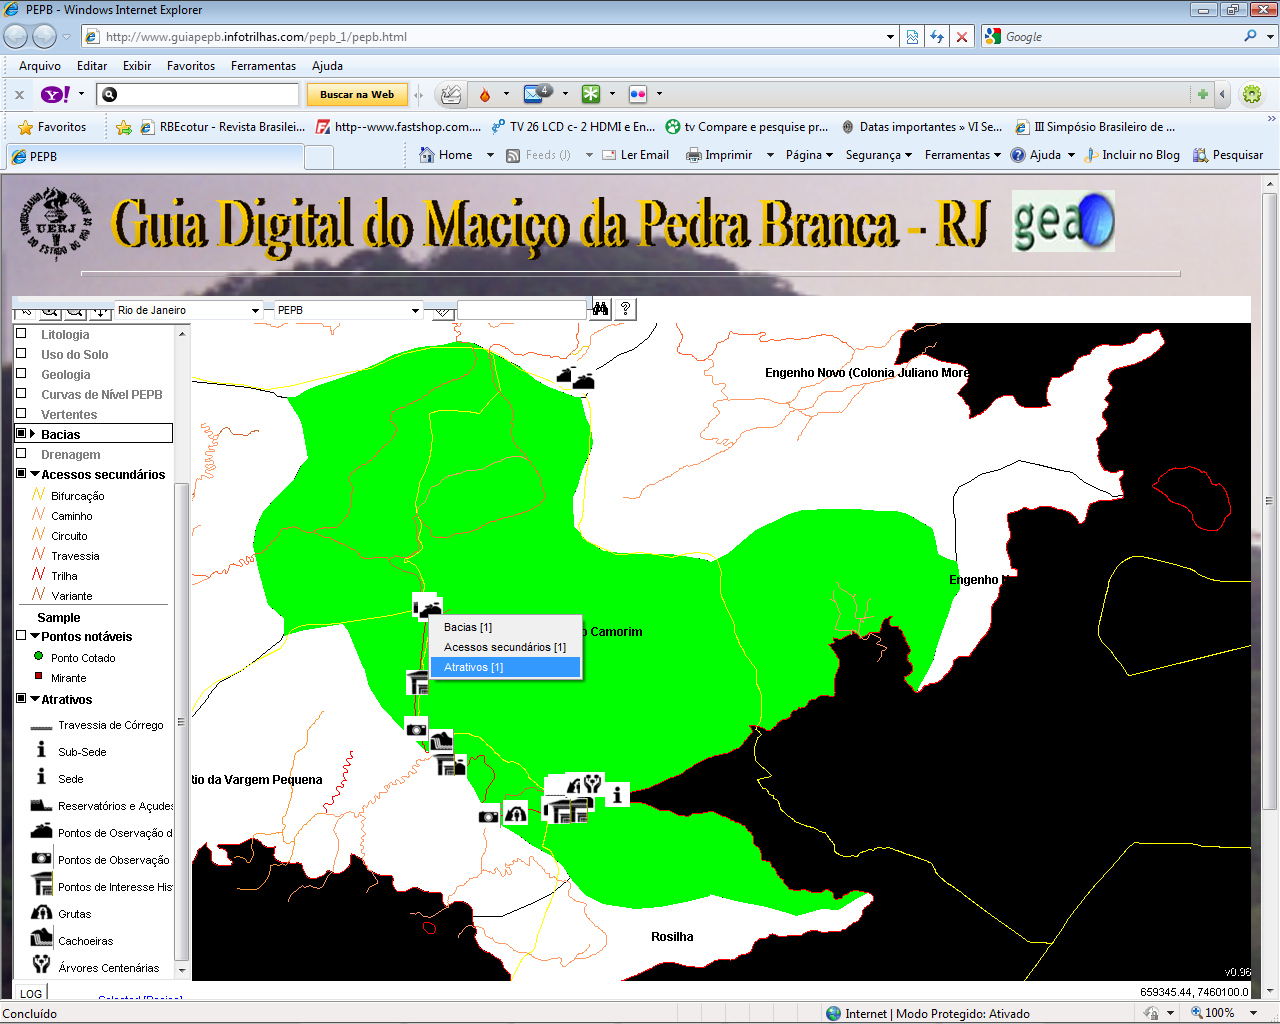The width and height of the screenshot is (1280, 1024).
Task: Click the Home house icon
Action: click(x=427, y=155)
